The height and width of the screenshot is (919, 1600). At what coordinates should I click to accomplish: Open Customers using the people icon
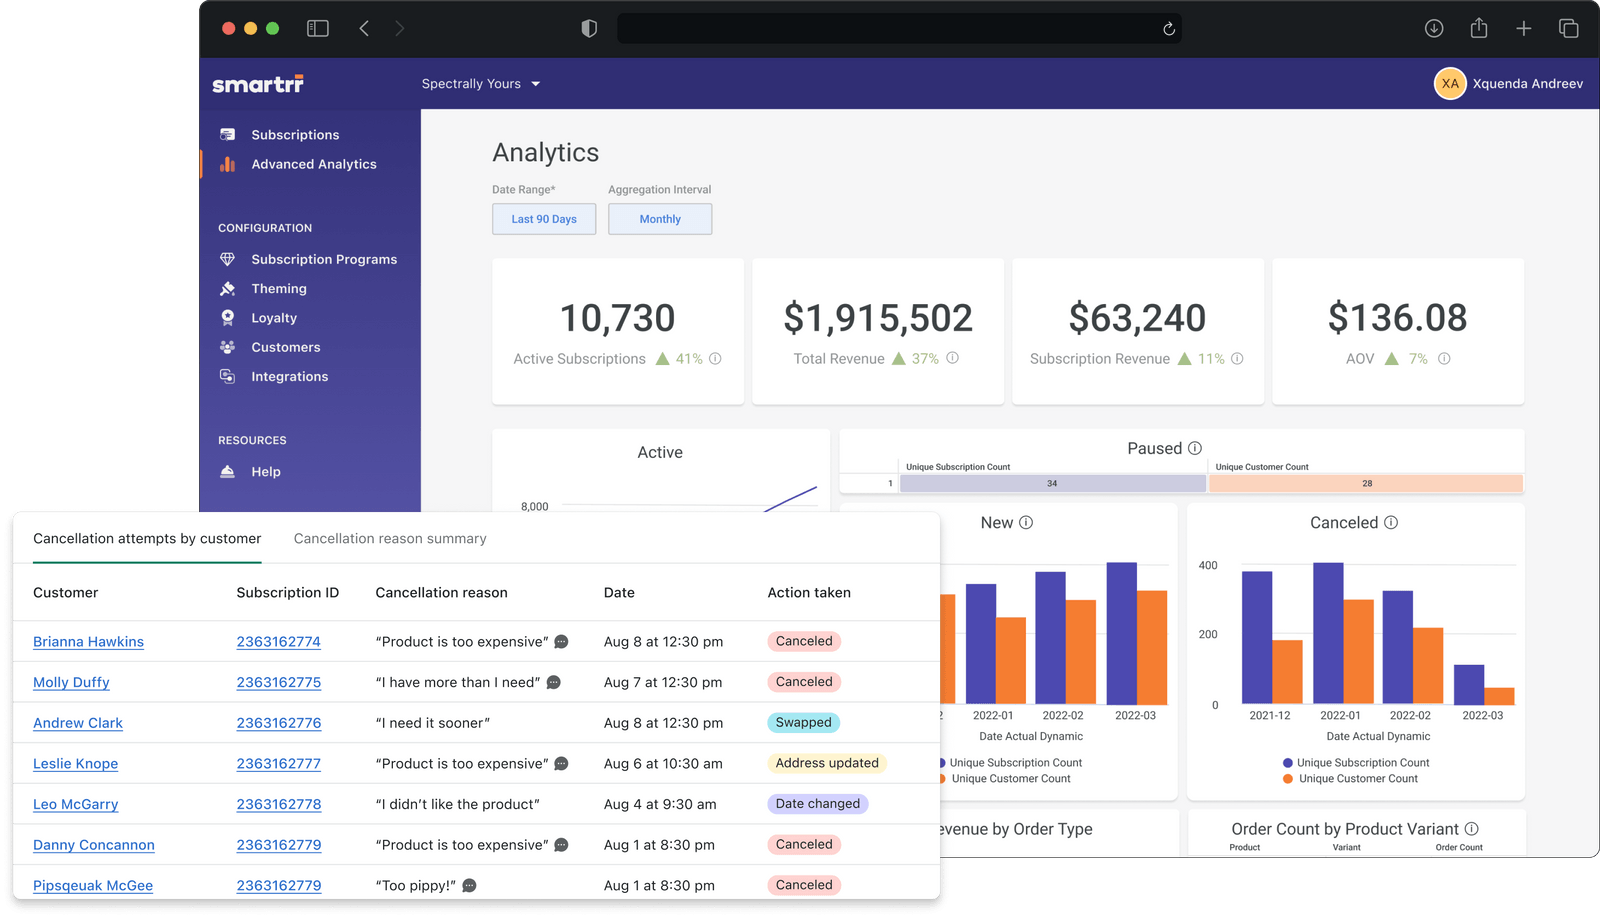228,347
